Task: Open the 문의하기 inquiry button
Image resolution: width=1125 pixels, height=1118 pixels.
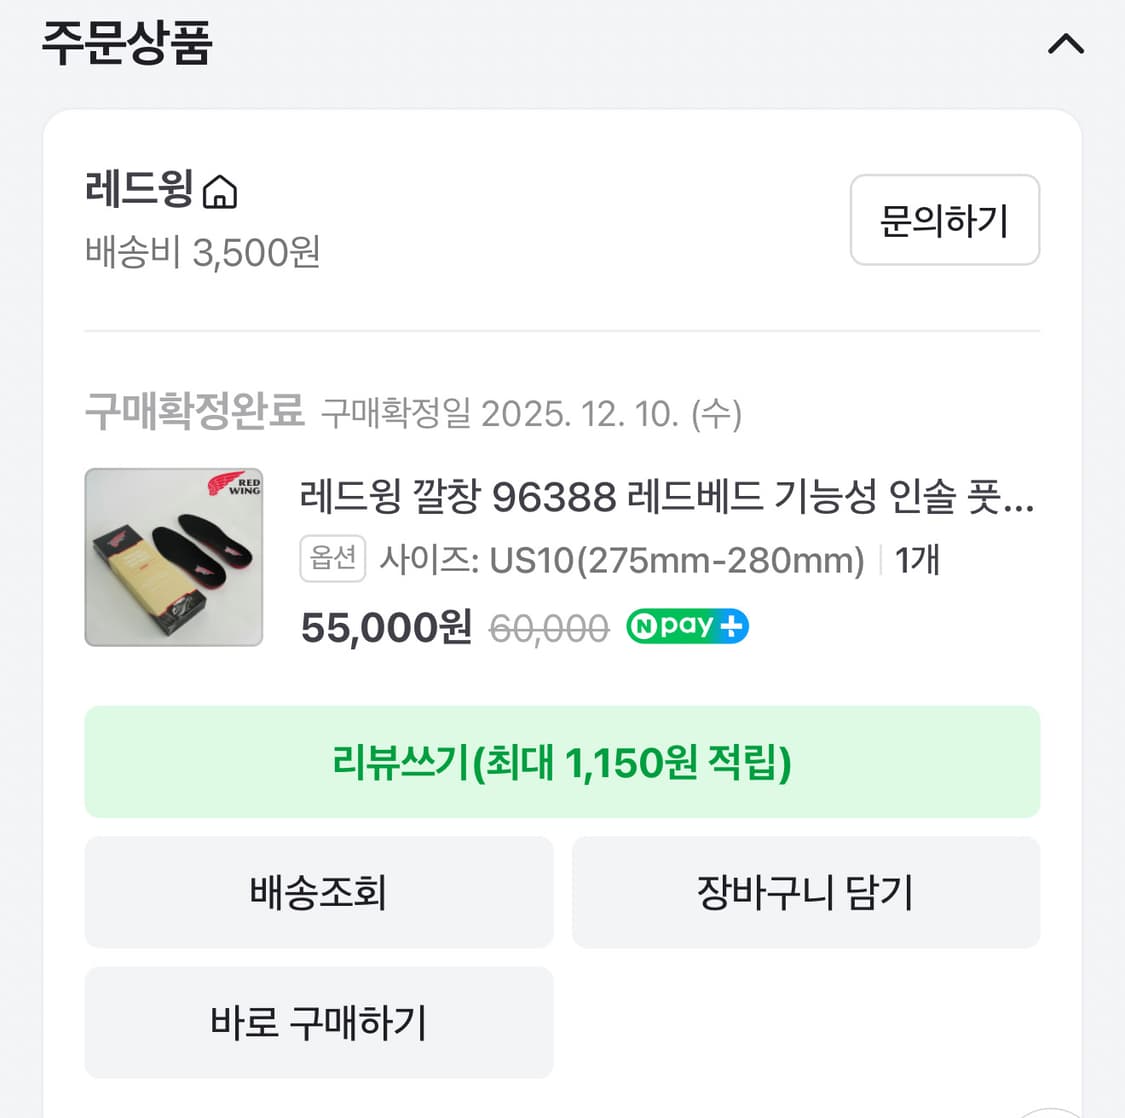Action: [x=944, y=220]
